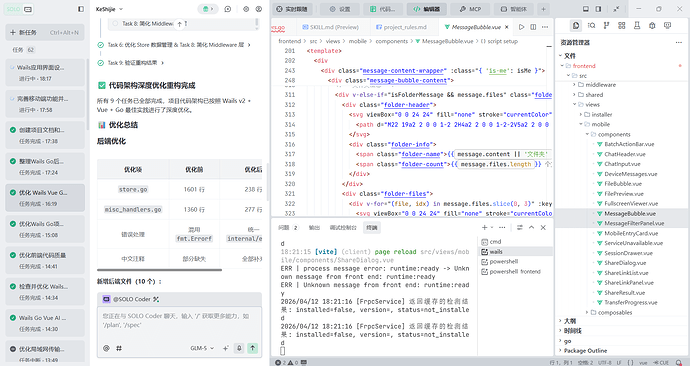
Task: Toggle SOLO mode switch
Action: pos(20,9)
